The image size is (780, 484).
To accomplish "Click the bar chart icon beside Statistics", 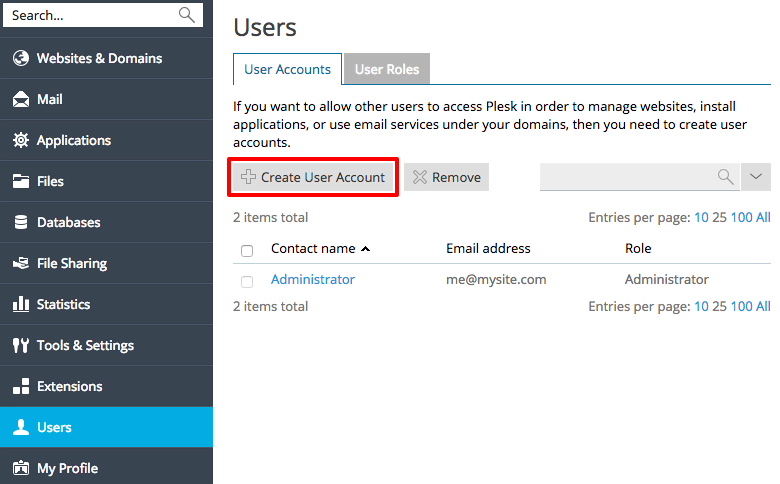I will (21, 304).
